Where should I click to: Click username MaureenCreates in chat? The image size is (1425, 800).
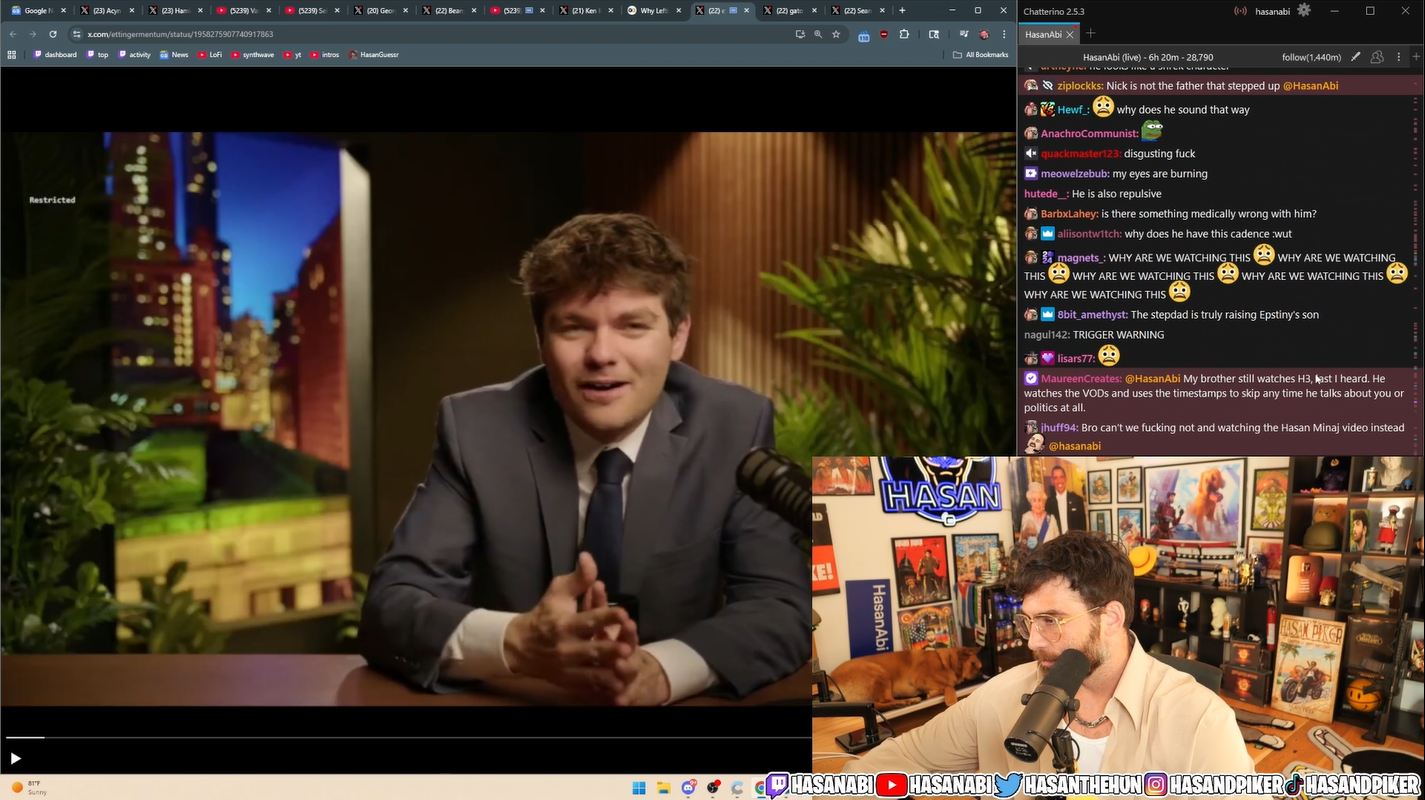(x=1080, y=379)
